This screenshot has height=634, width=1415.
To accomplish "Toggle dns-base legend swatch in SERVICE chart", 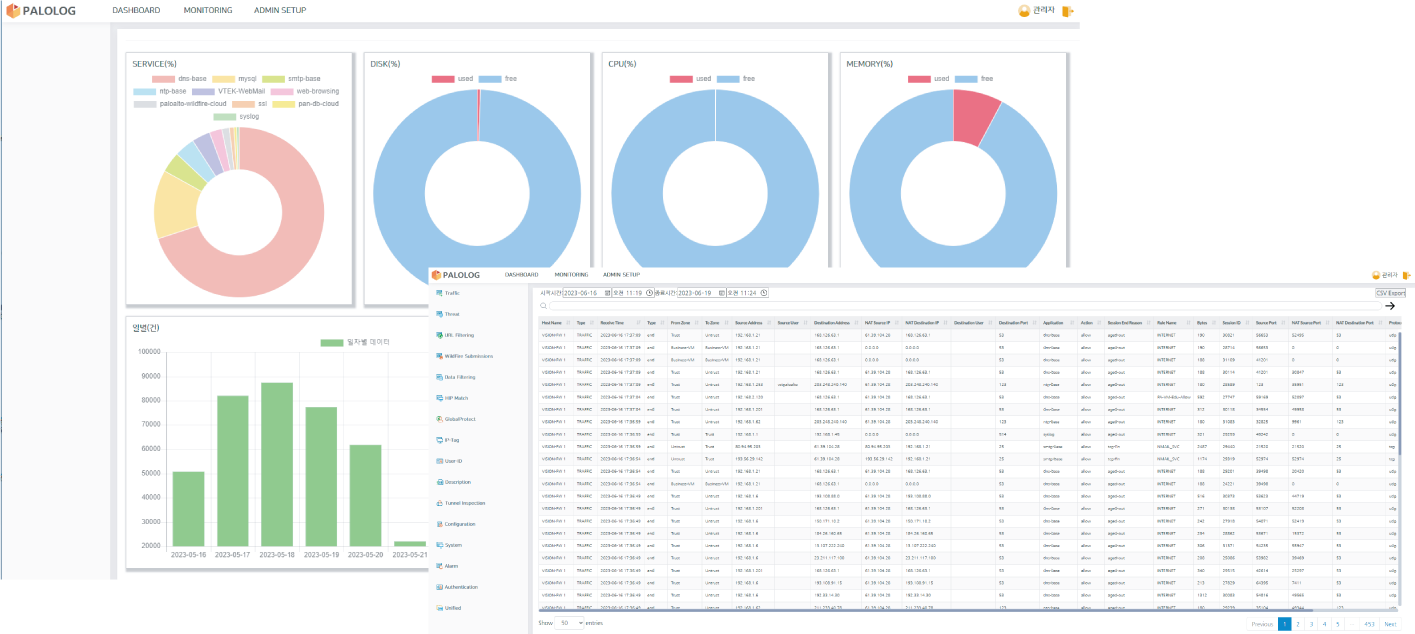I will (164, 78).
